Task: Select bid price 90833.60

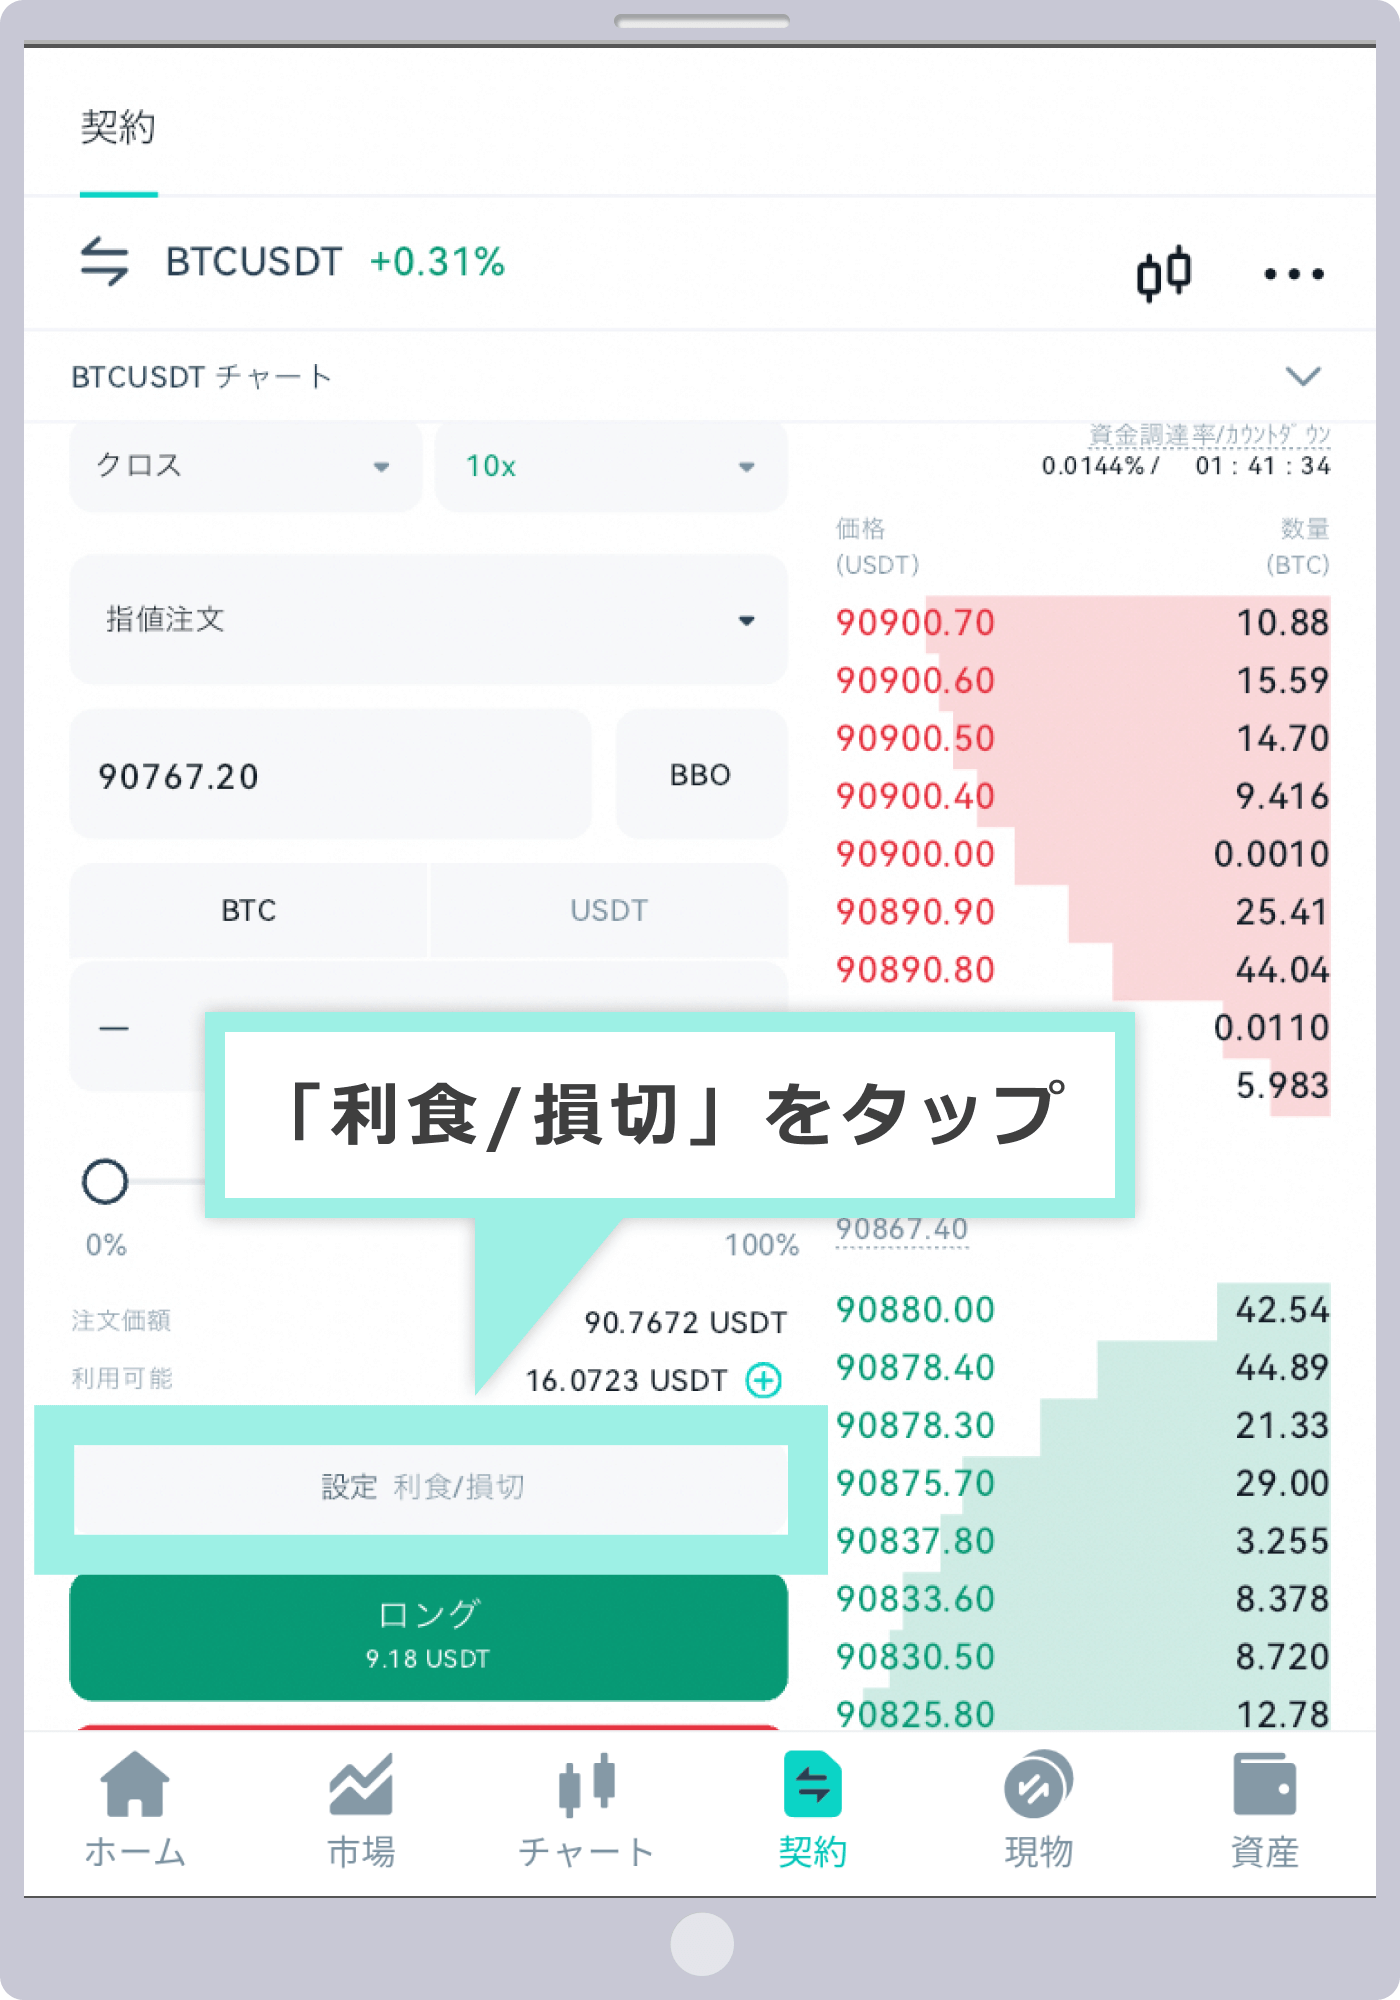Action: pos(916,1600)
